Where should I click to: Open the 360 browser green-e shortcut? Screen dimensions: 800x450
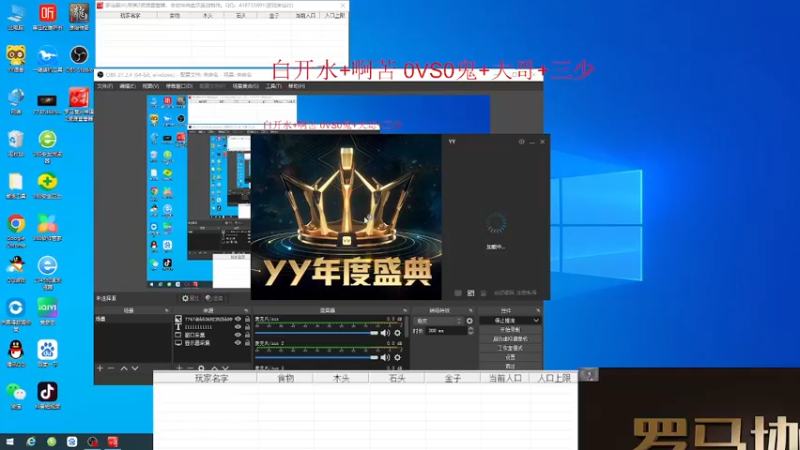(47, 146)
